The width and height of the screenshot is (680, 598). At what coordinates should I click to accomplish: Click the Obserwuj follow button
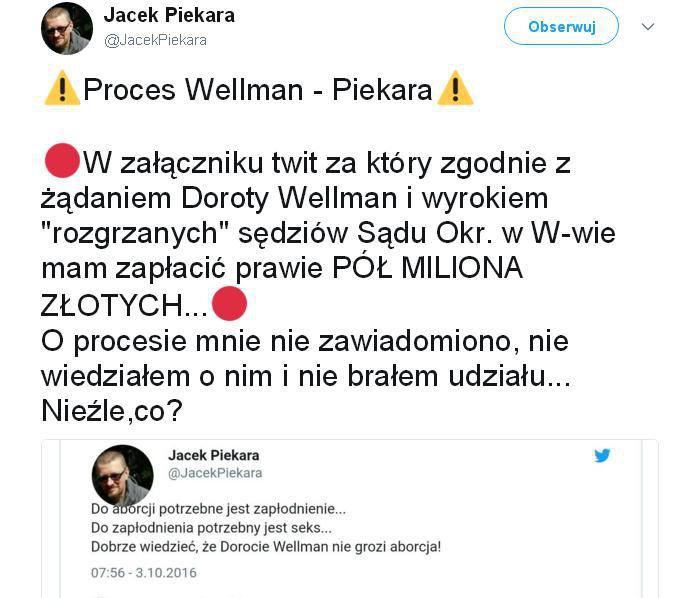(561, 26)
